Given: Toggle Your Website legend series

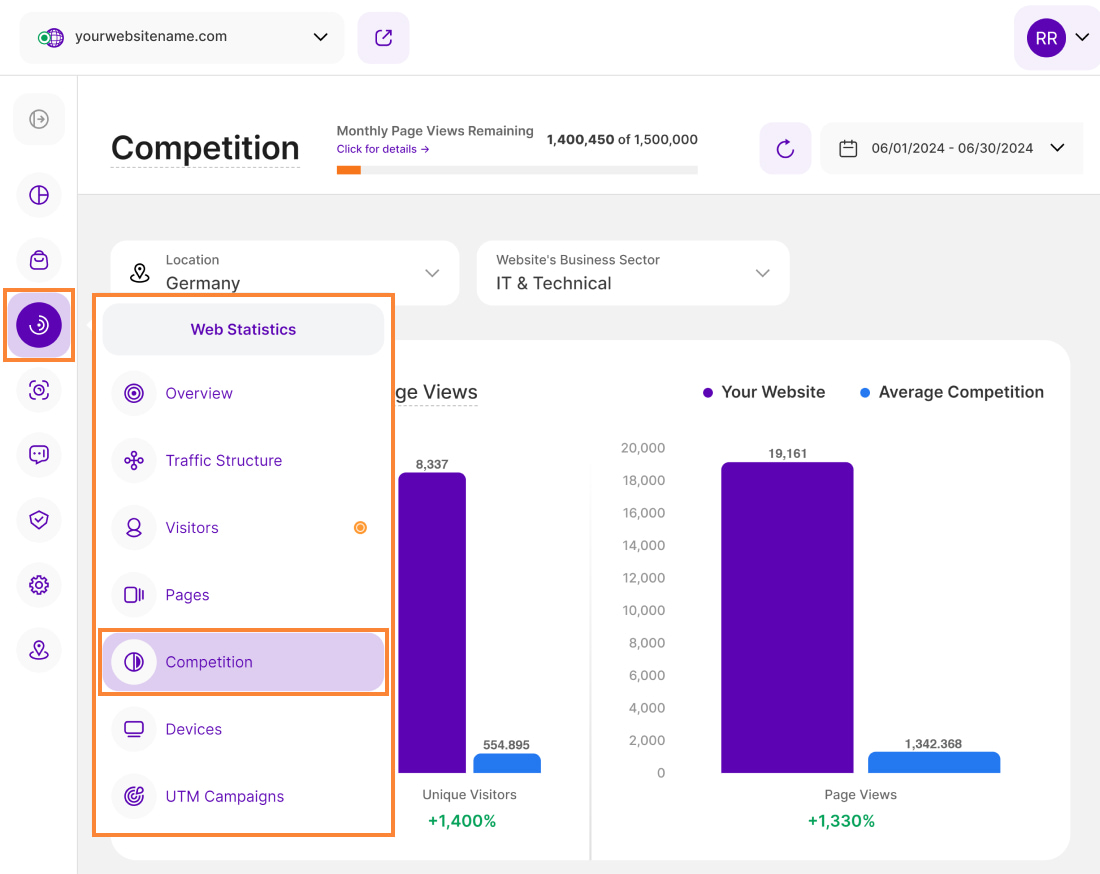Looking at the screenshot, I should pos(764,392).
